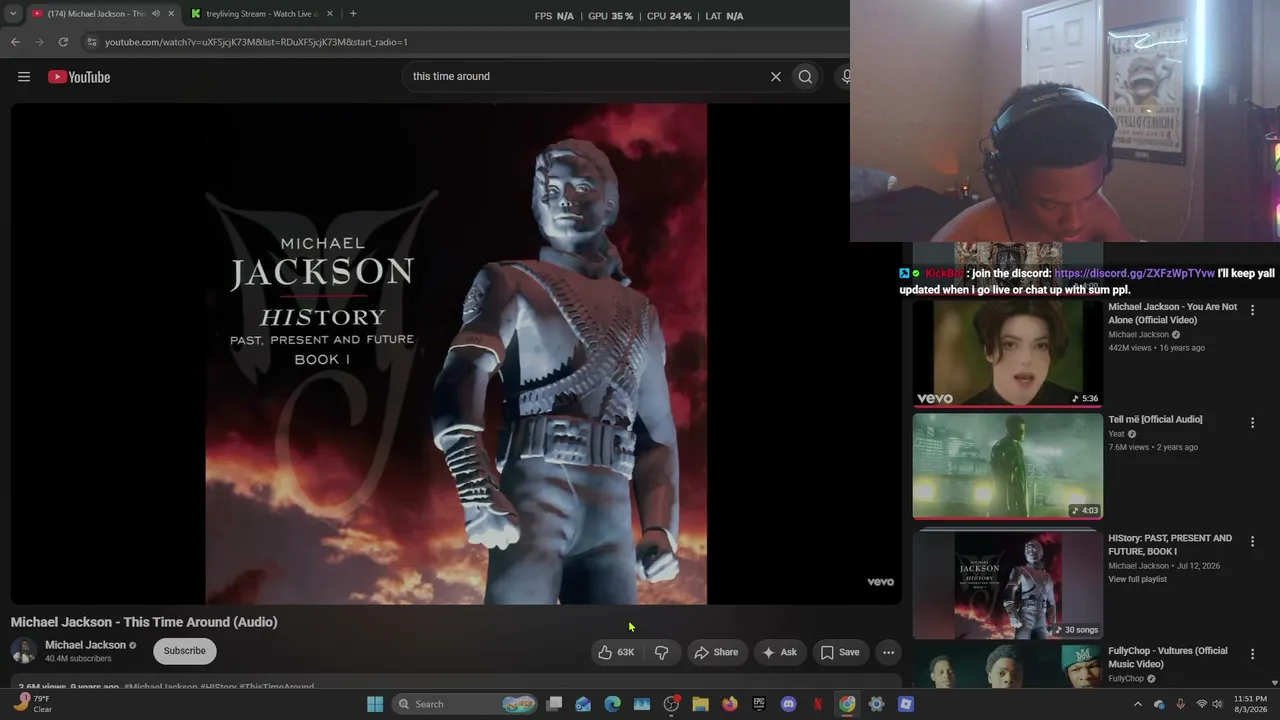This screenshot has width=1280, height=720.
Task: Open Netflix from the taskbar
Action: pos(817,704)
